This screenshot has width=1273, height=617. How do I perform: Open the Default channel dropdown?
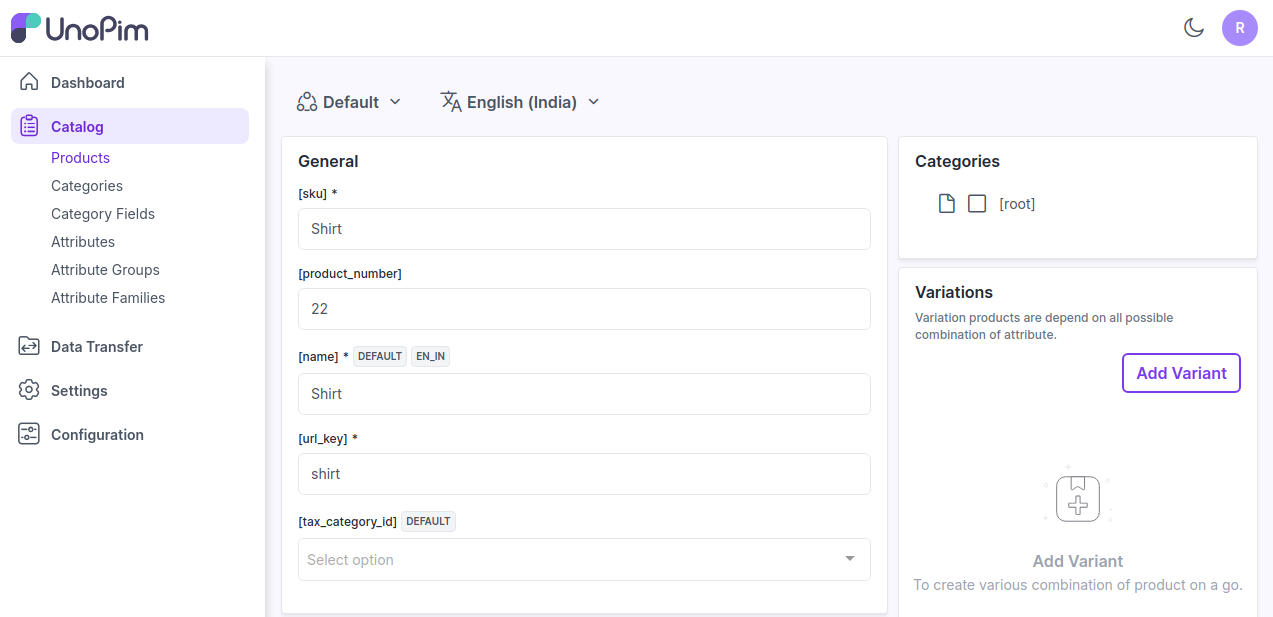point(349,102)
